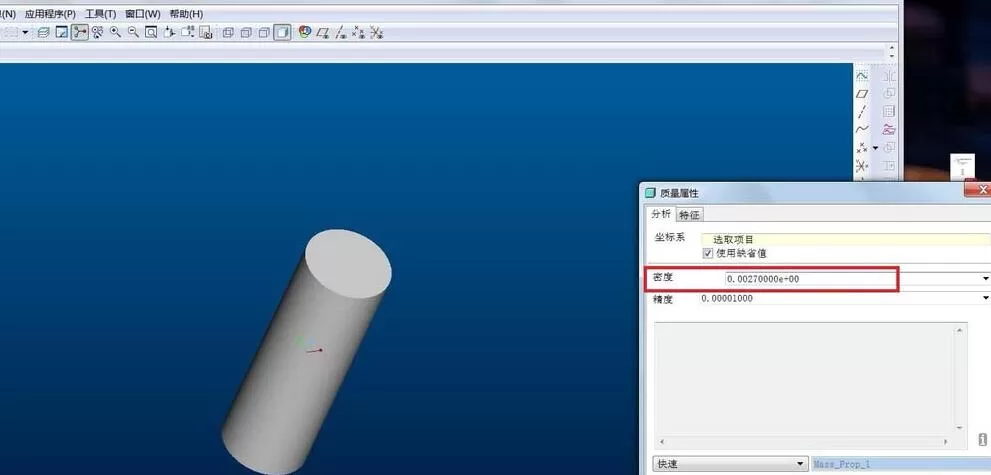Click results box scroll down arrow

[960, 428]
